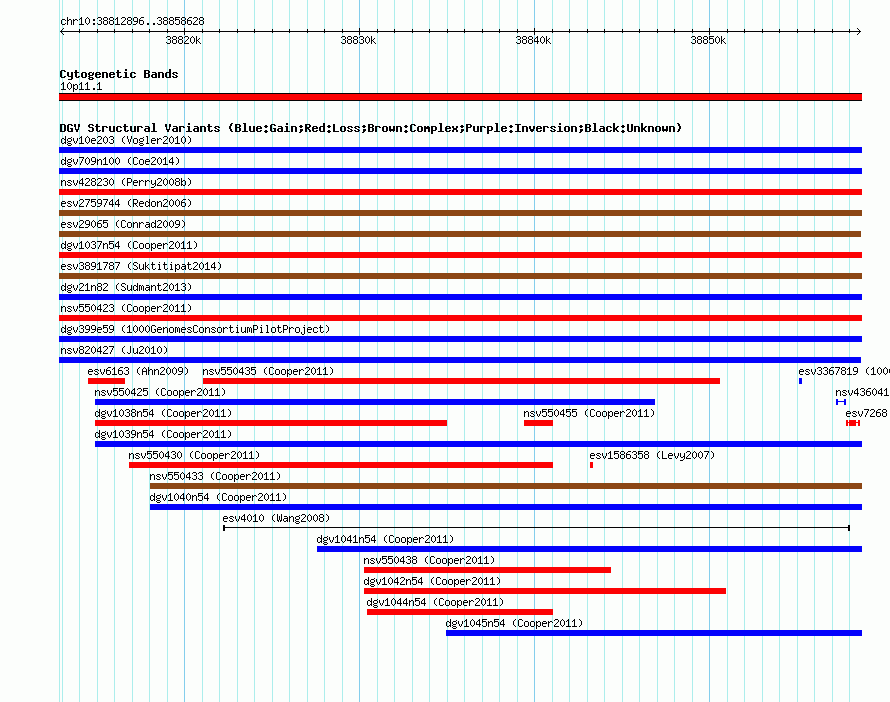Click the red dgv1044n54 loss bar

click(x=460, y=612)
